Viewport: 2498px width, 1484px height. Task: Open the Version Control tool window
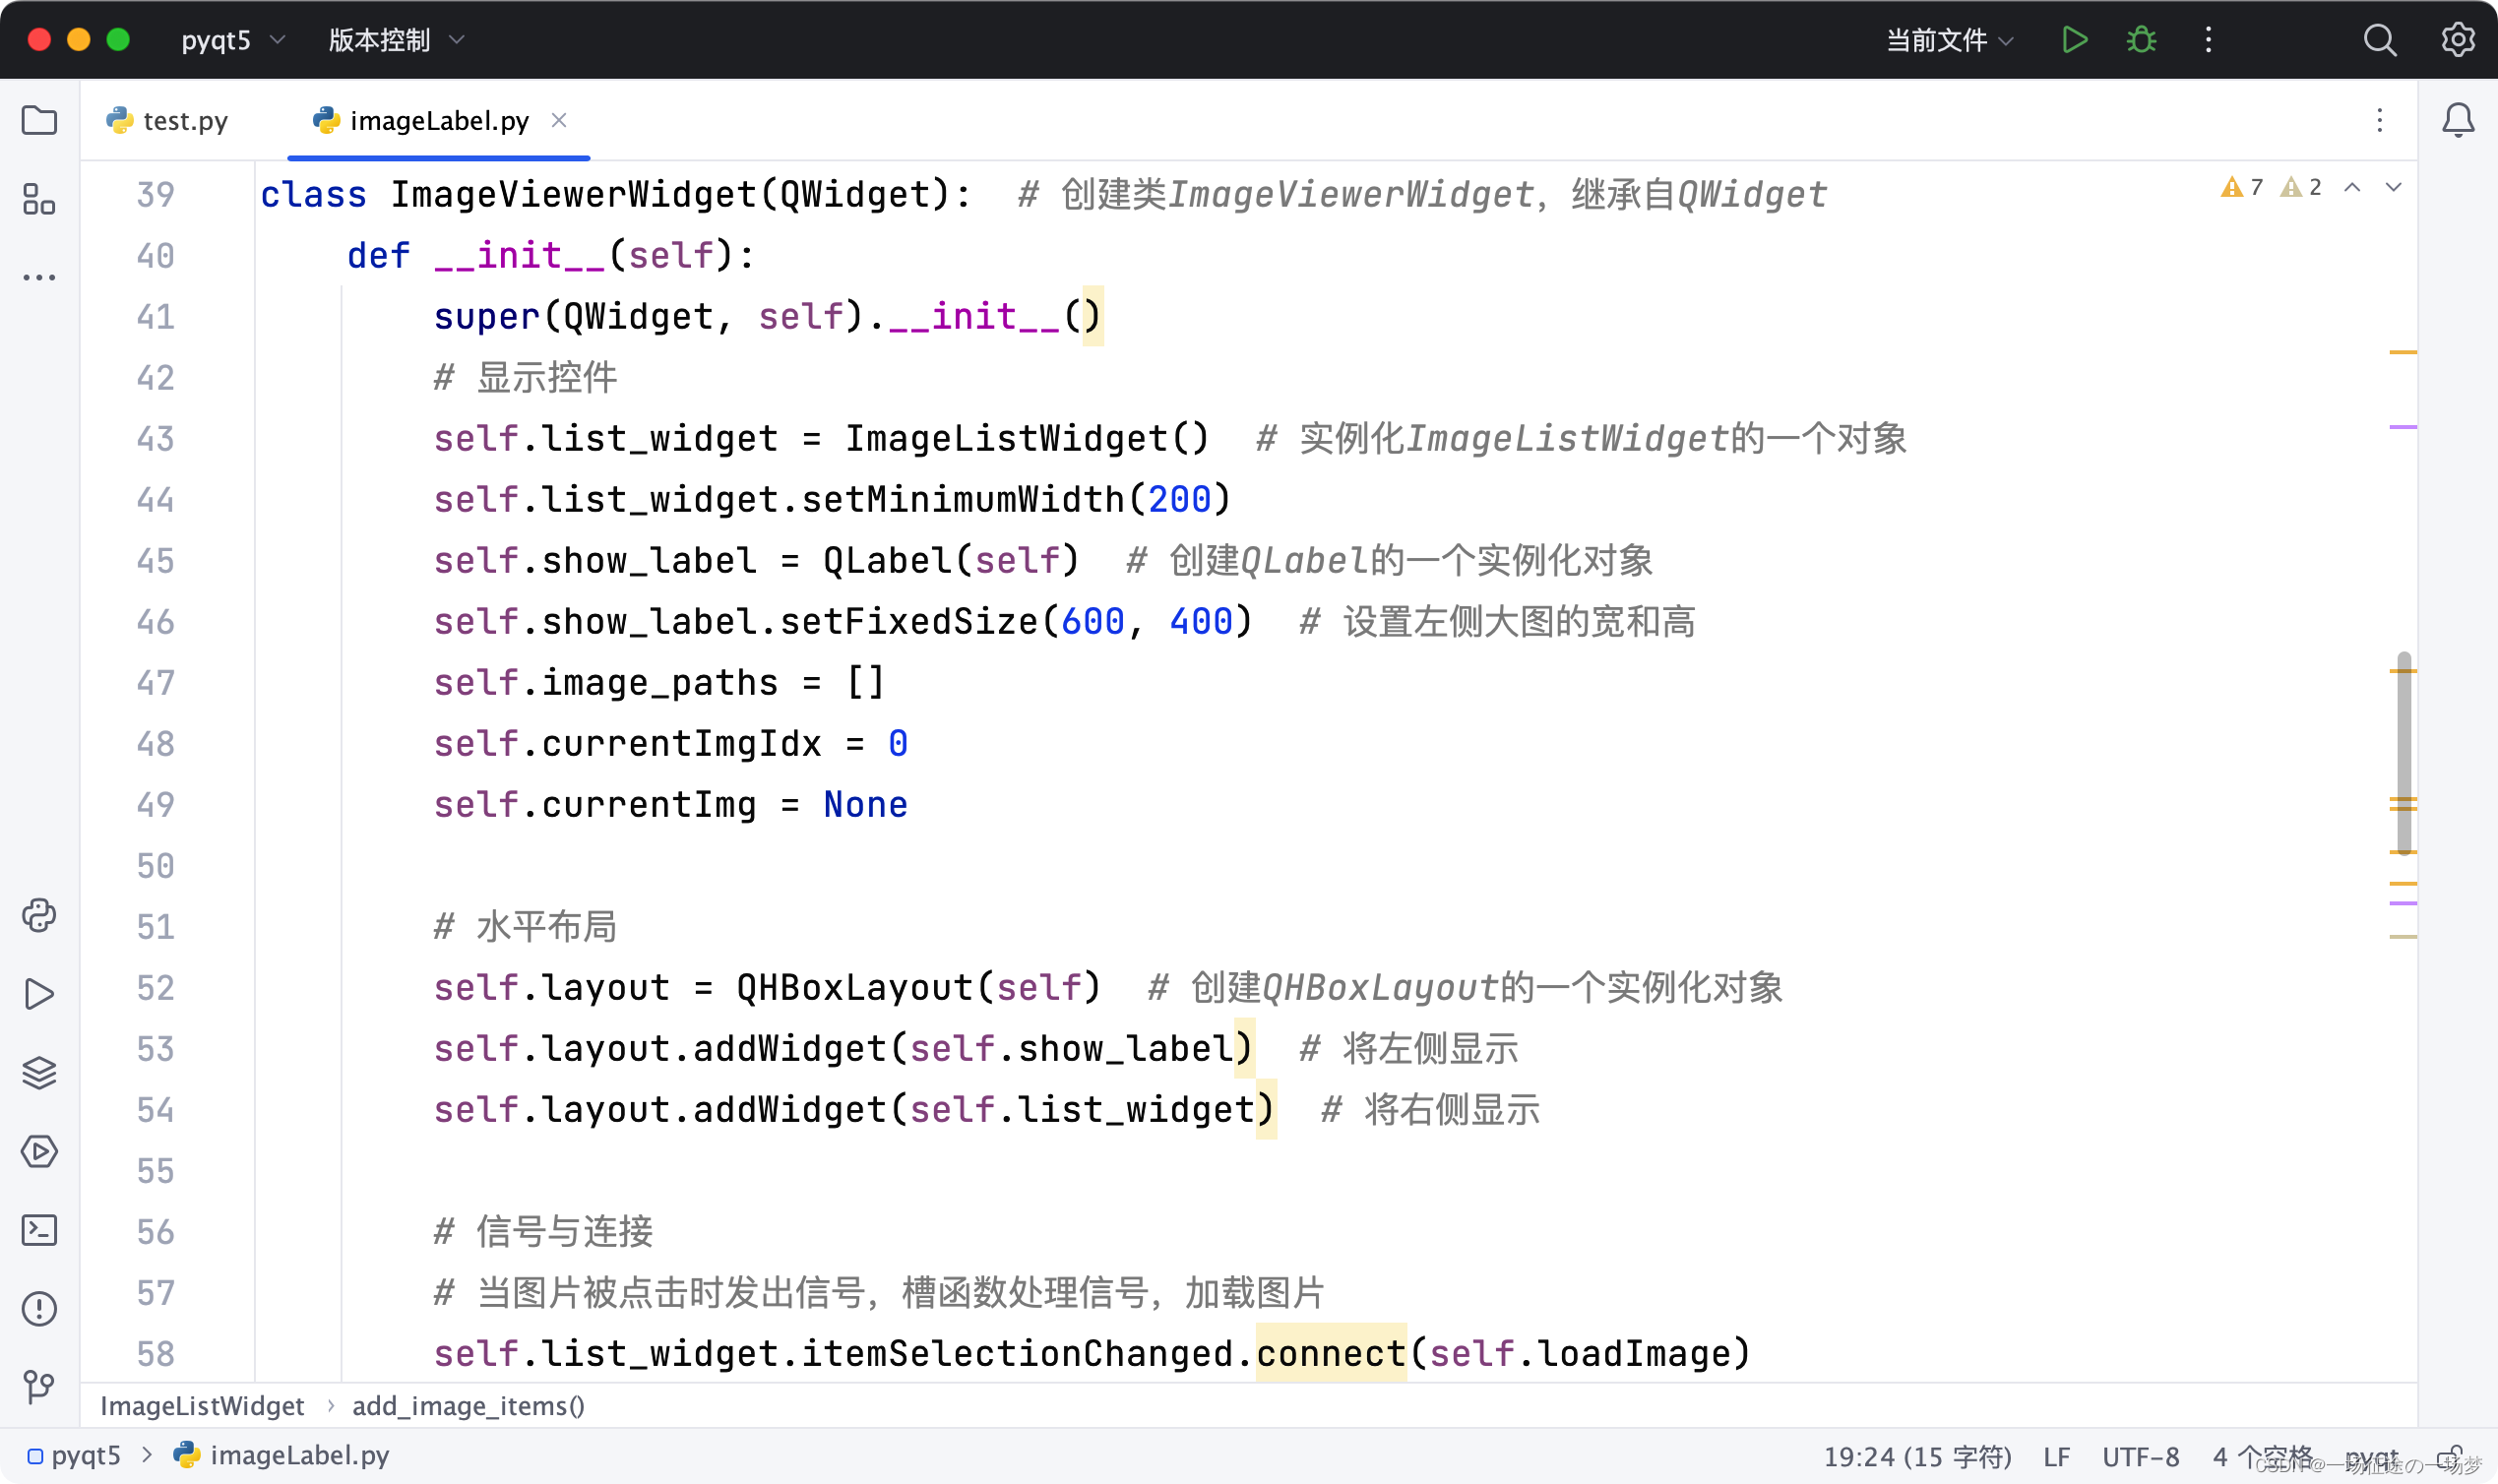point(39,1387)
